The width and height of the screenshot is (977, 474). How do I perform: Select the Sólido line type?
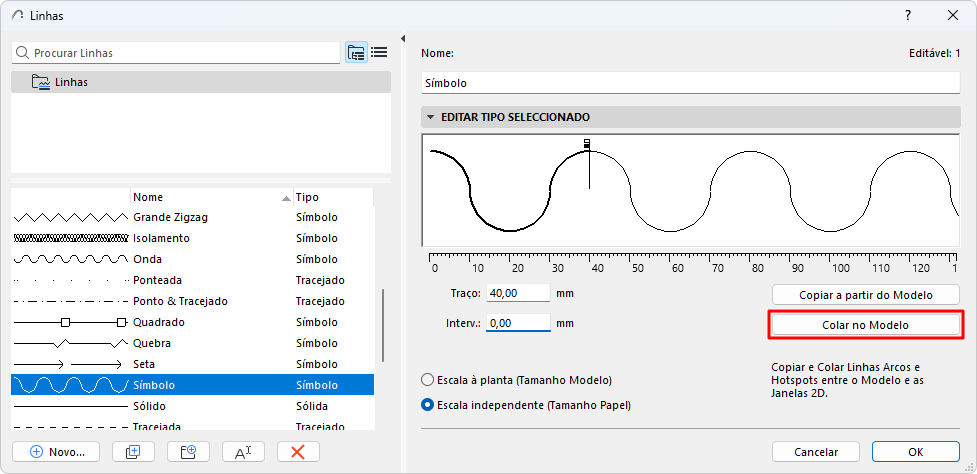(x=193, y=406)
